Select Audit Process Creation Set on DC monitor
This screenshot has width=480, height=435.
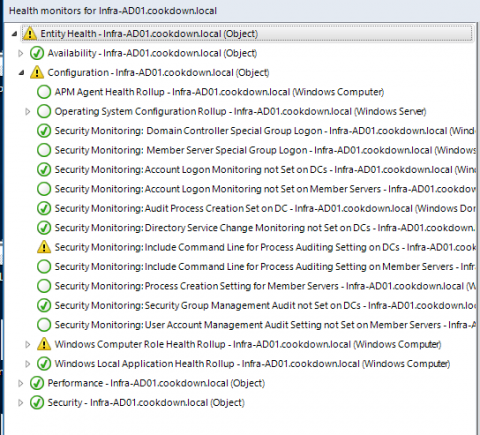tap(265, 208)
